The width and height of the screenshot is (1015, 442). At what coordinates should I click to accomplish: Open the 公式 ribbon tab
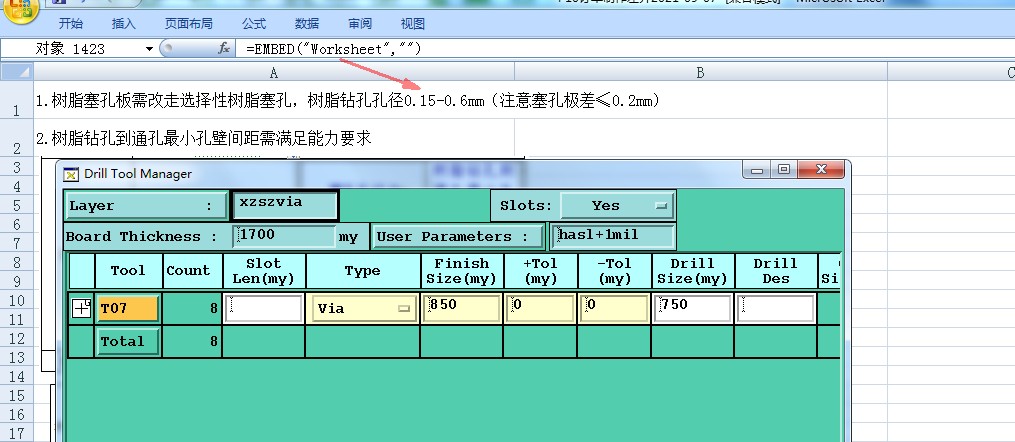tap(254, 24)
